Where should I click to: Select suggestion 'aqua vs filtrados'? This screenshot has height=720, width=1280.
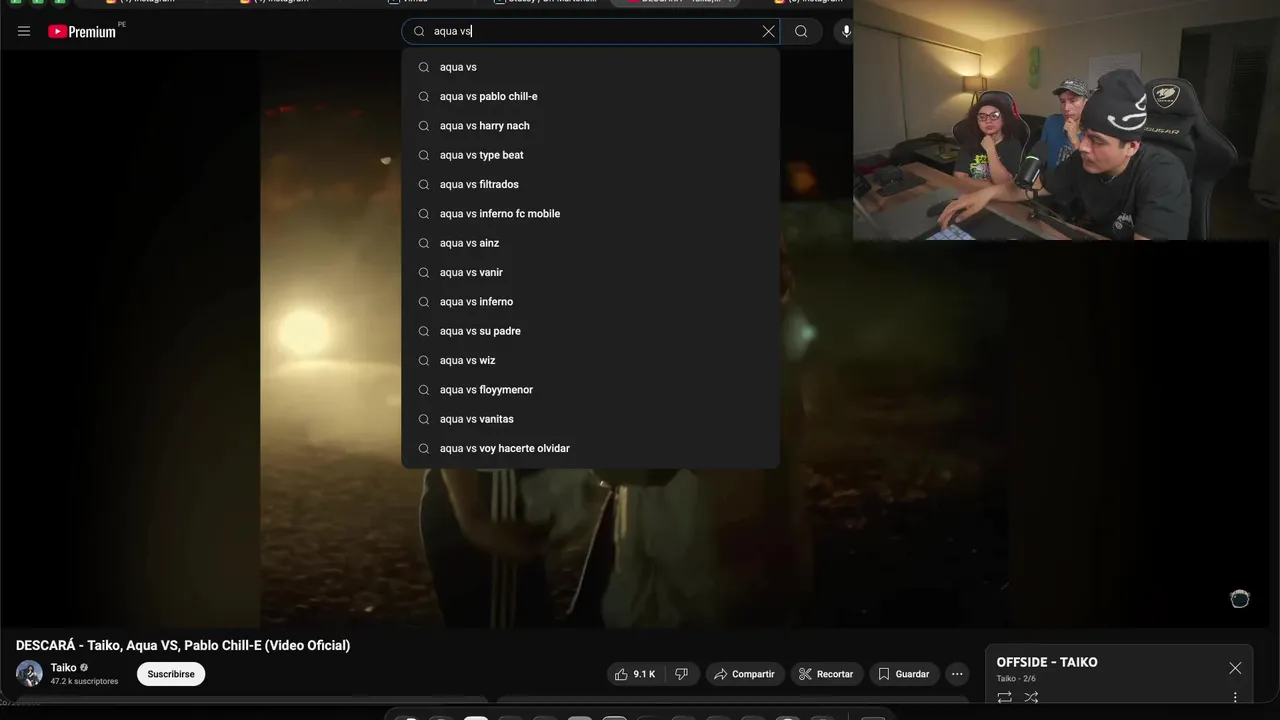[590, 184]
